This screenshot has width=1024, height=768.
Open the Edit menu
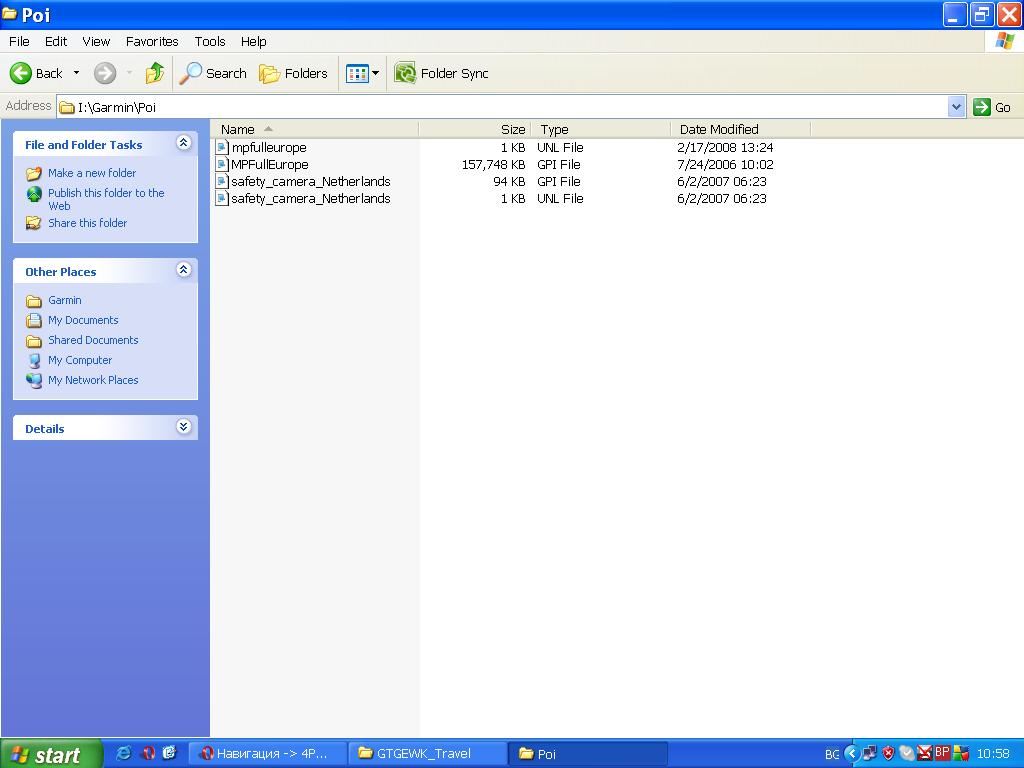pos(56,41)
